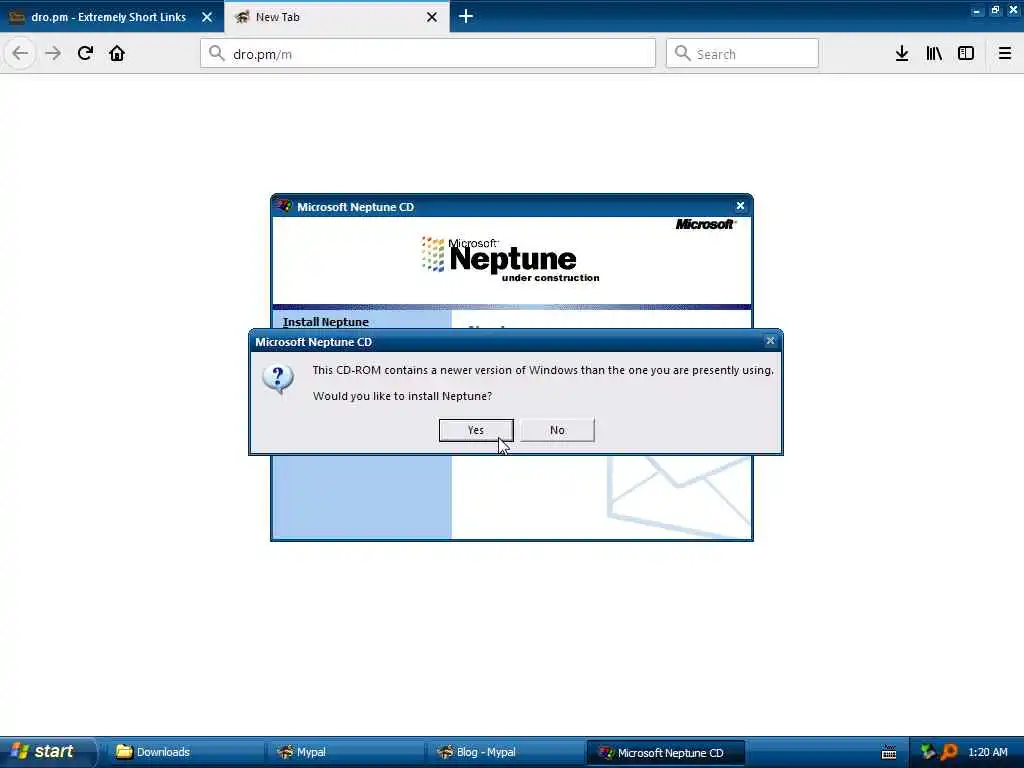Screen dimensions: 1024x768
Task: Focus the Search box in toolbar
Action: pyautogui.click(x=743, y=54)
